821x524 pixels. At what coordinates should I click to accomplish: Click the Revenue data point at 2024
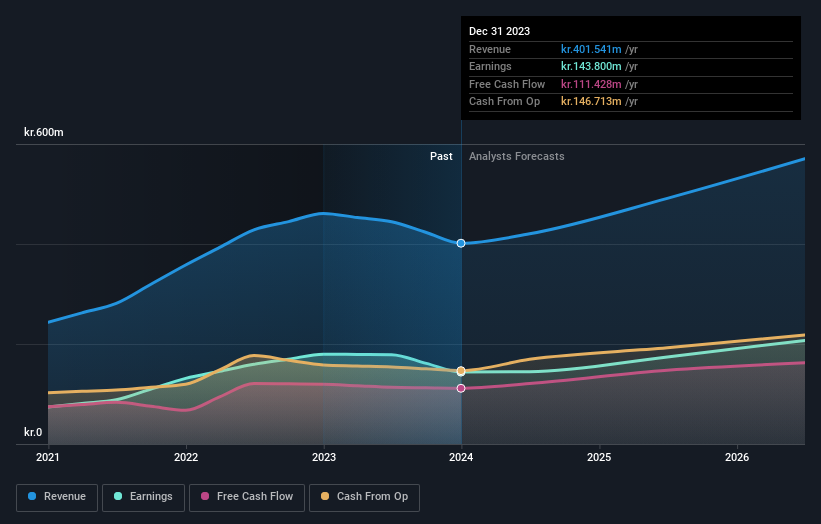pyautogui.click(x=461, y=243)
